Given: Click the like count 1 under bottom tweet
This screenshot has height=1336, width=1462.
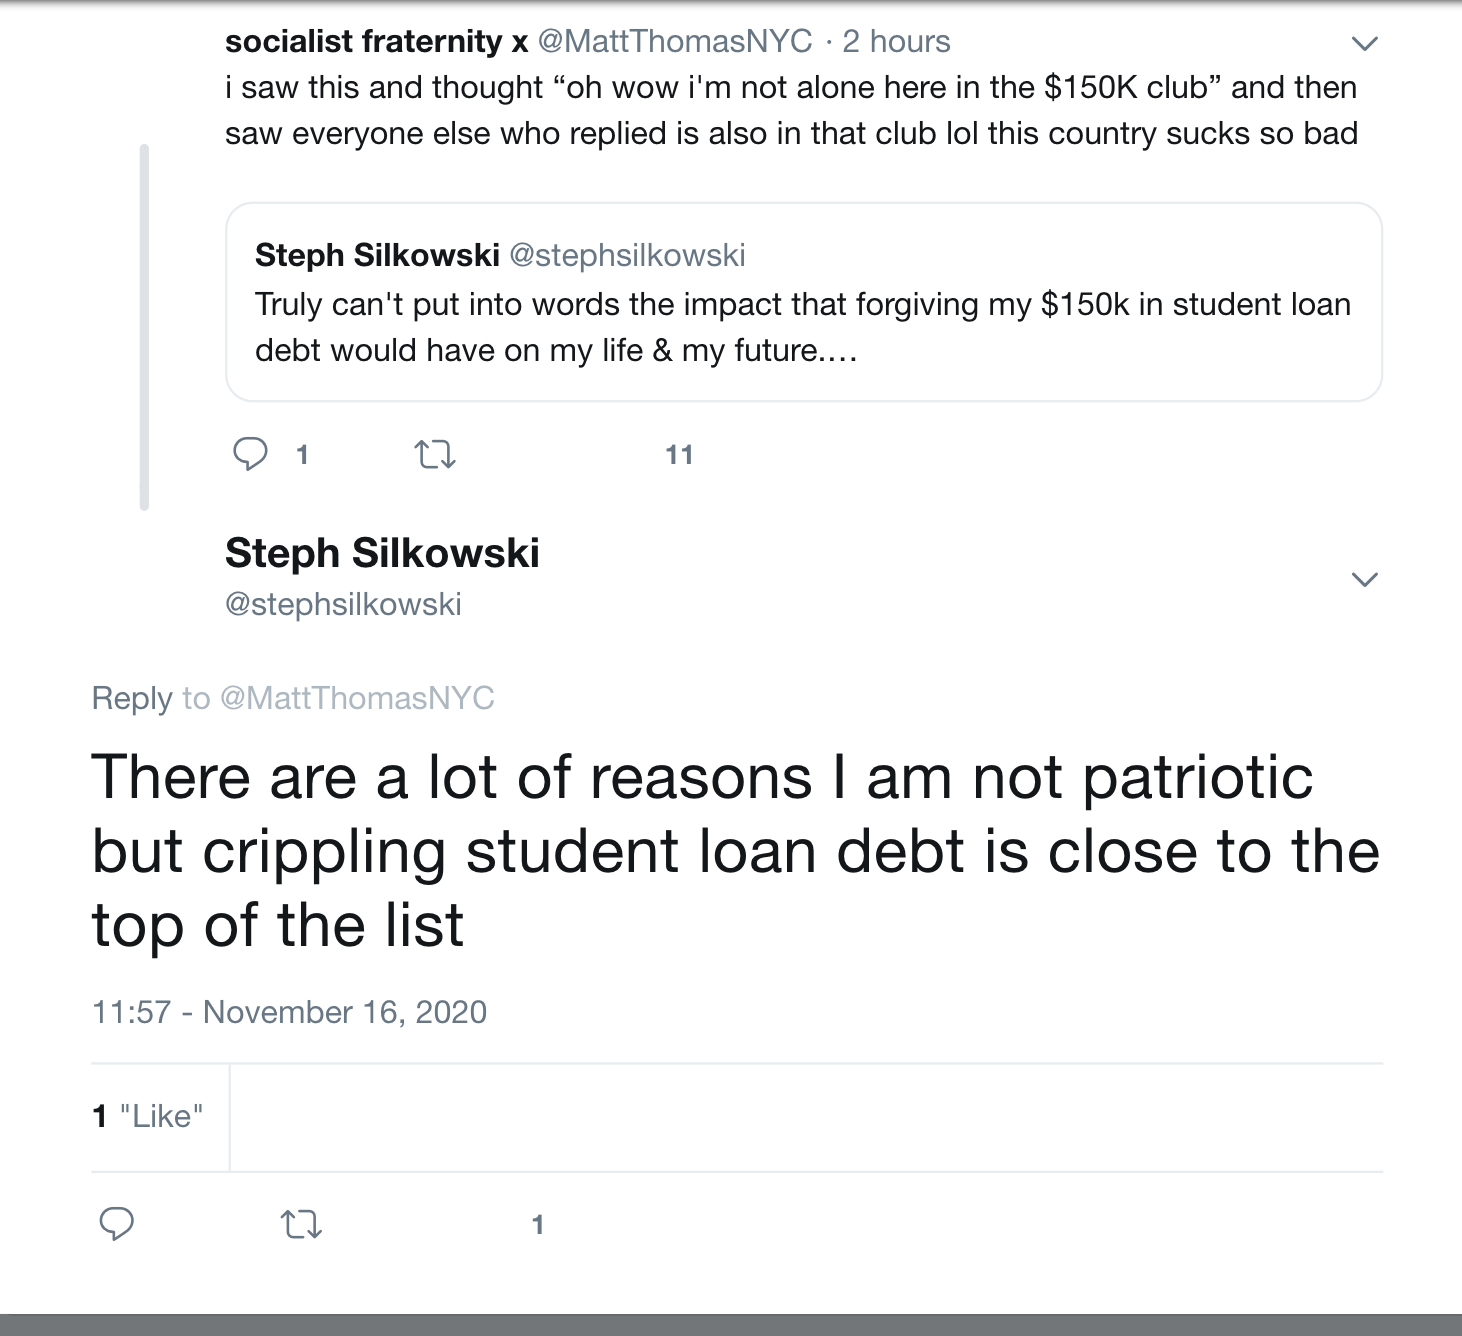Looking at the screenshot, I should click(538, 1224).
